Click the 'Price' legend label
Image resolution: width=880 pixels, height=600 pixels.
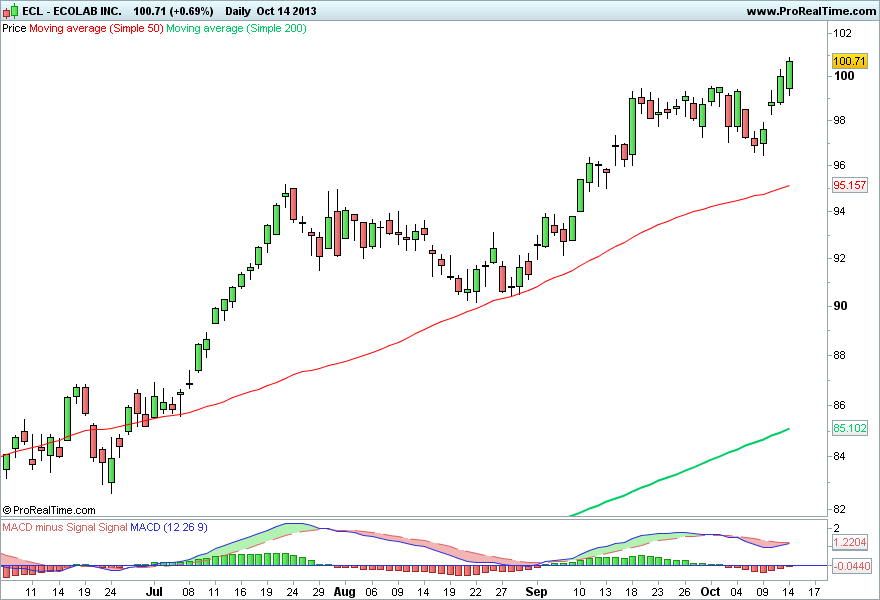coord(14,28)
